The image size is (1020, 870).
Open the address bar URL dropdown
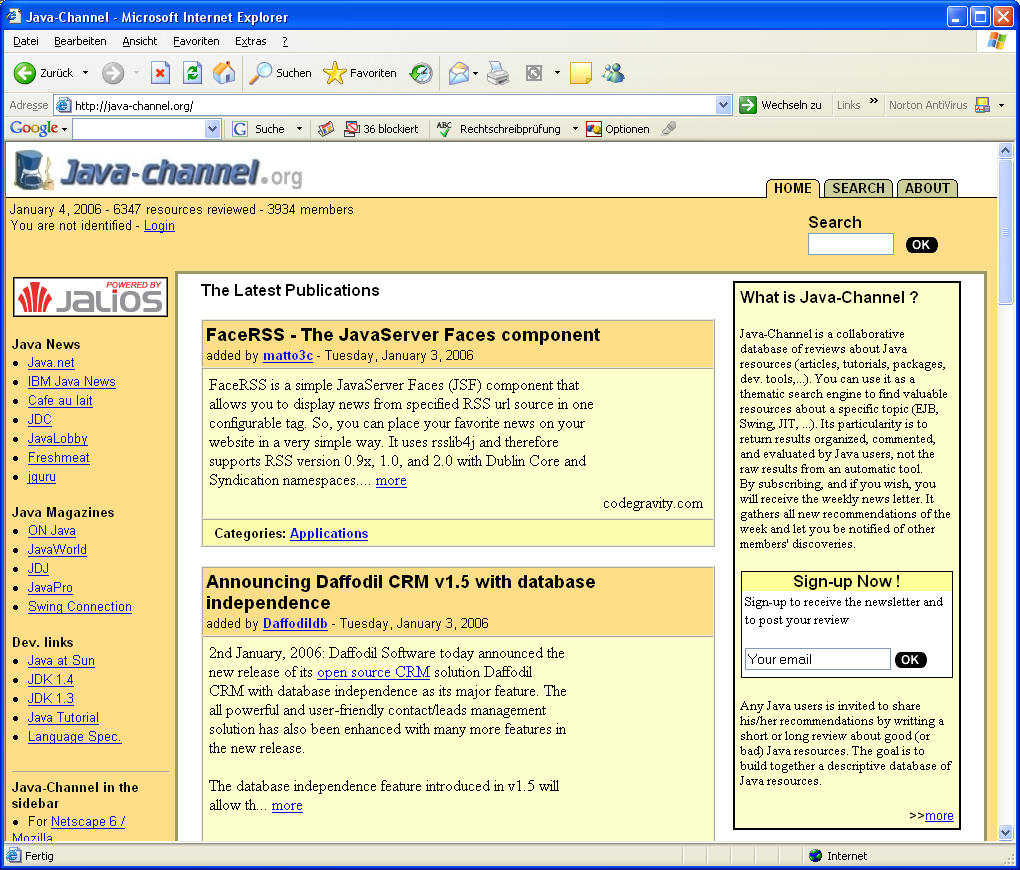tap(724, 105)
